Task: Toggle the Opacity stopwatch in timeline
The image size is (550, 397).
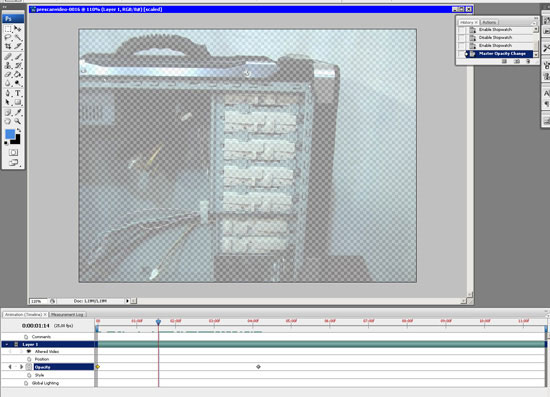Action: click(x=29, y=367)
